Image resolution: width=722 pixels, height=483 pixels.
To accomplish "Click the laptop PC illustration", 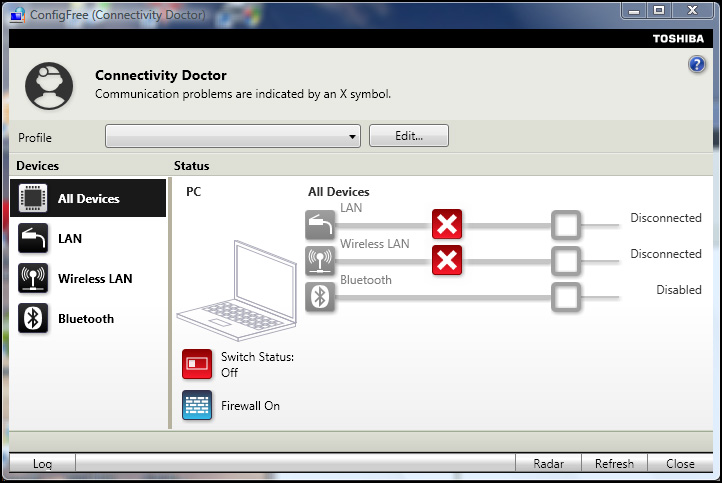I will click(237, 290).
